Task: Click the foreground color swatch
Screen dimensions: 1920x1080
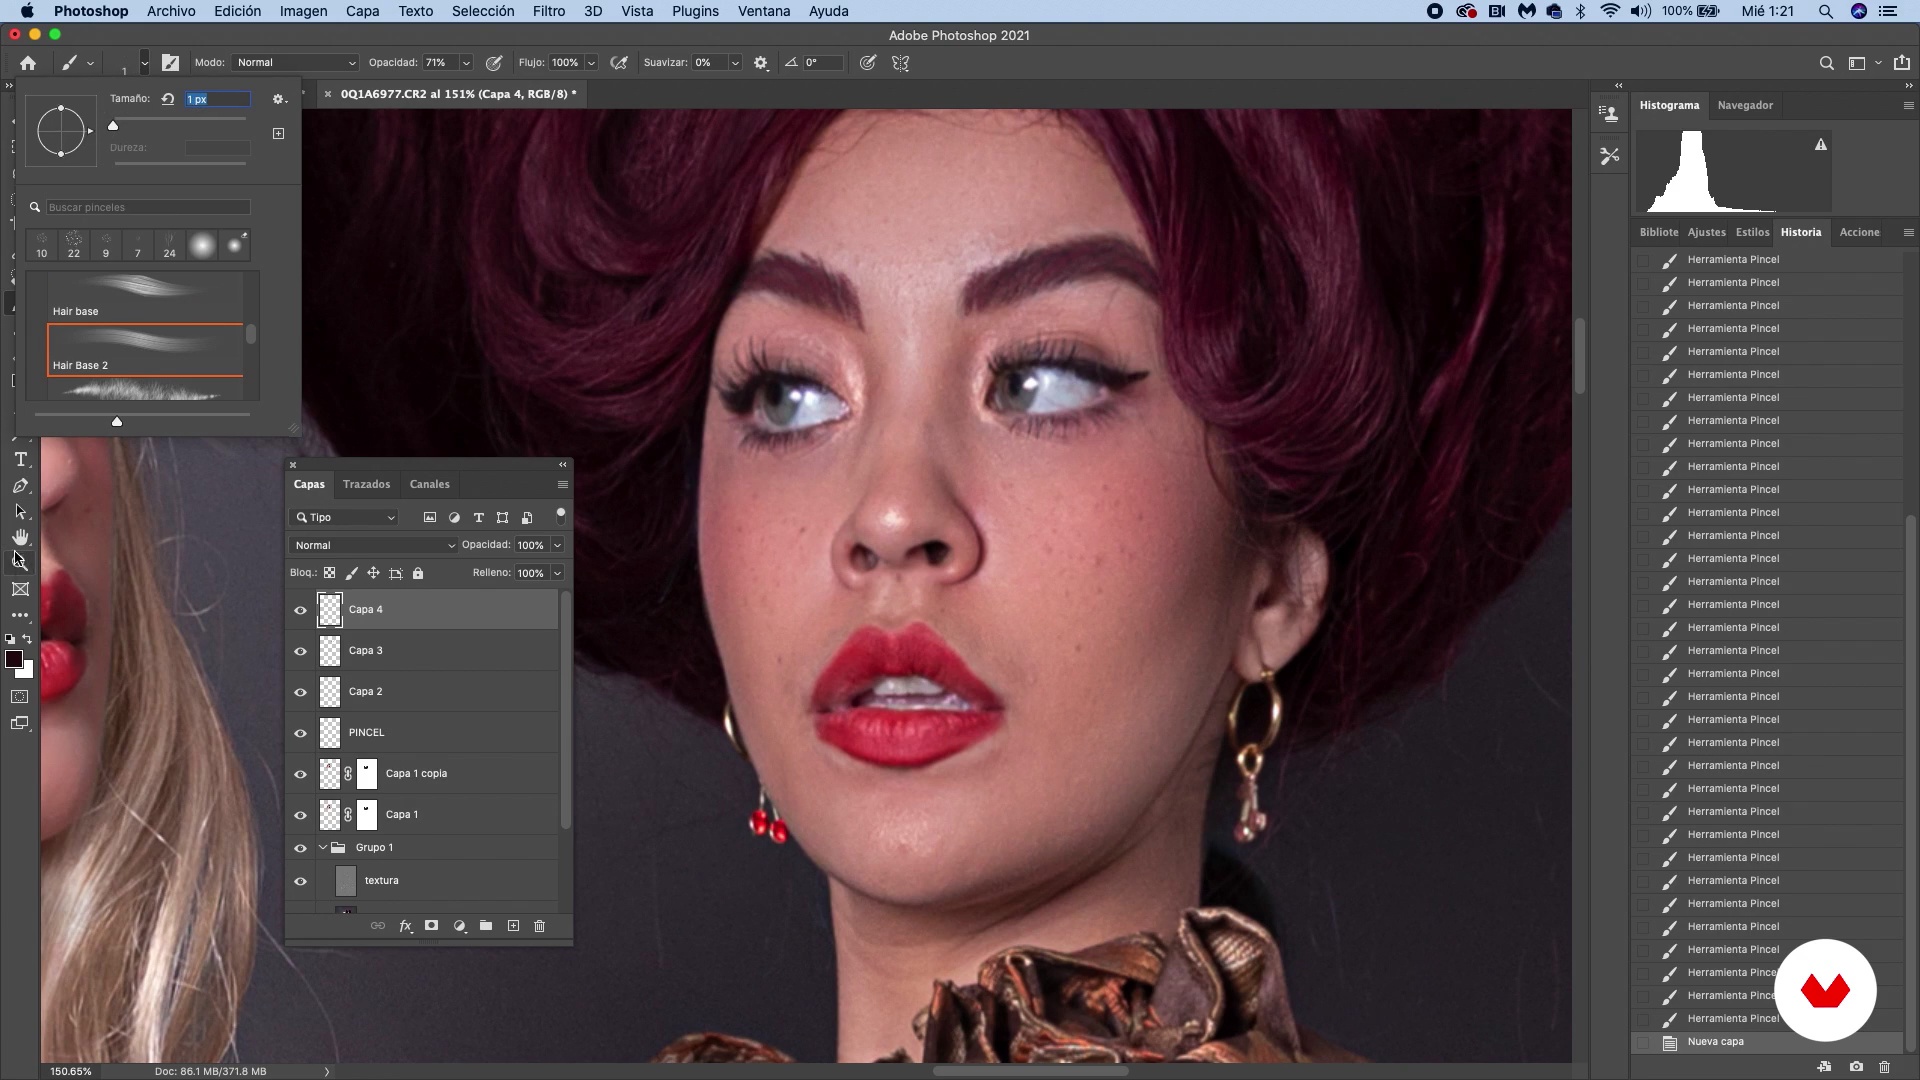Action: (14, 659)
